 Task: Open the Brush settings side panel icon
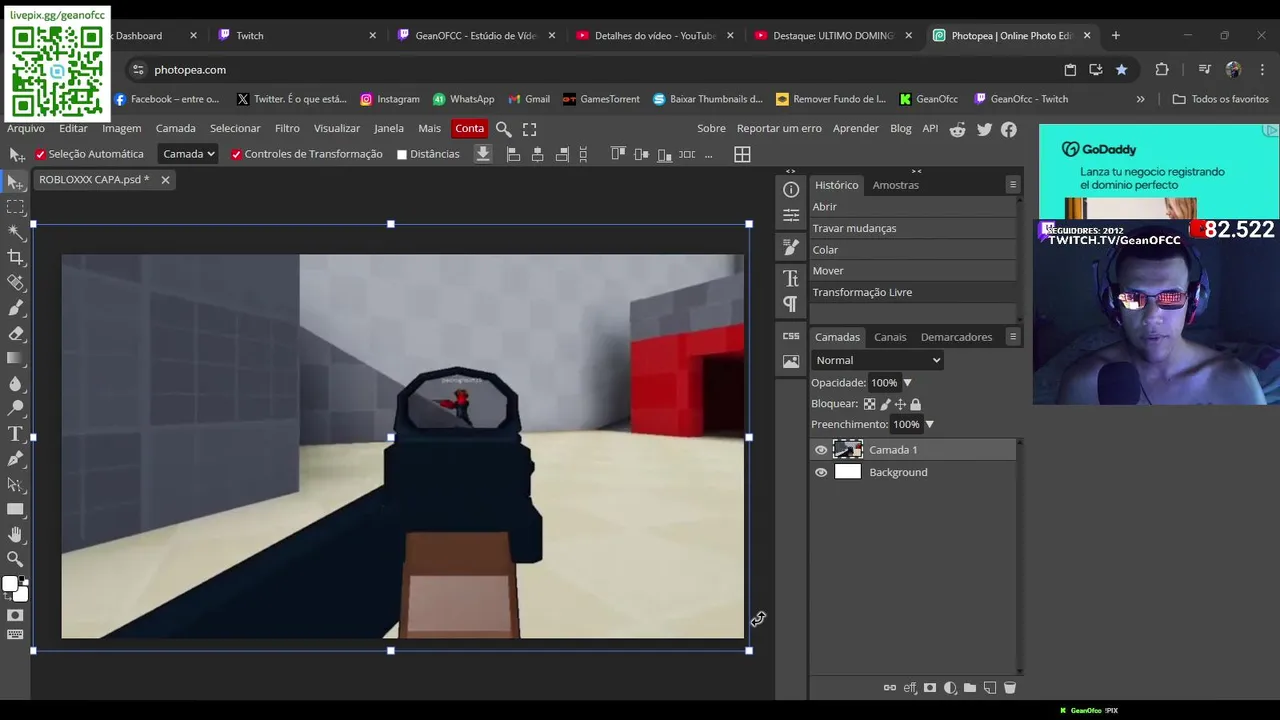pyautogui.click(x=791, y=247)
